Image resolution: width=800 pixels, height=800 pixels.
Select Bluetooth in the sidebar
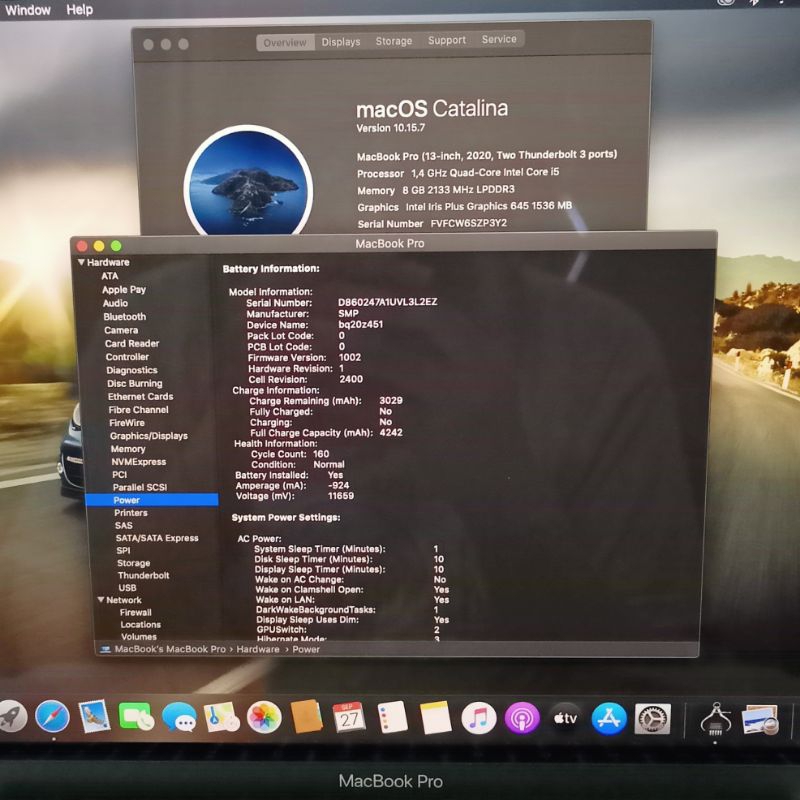(124, 316)
